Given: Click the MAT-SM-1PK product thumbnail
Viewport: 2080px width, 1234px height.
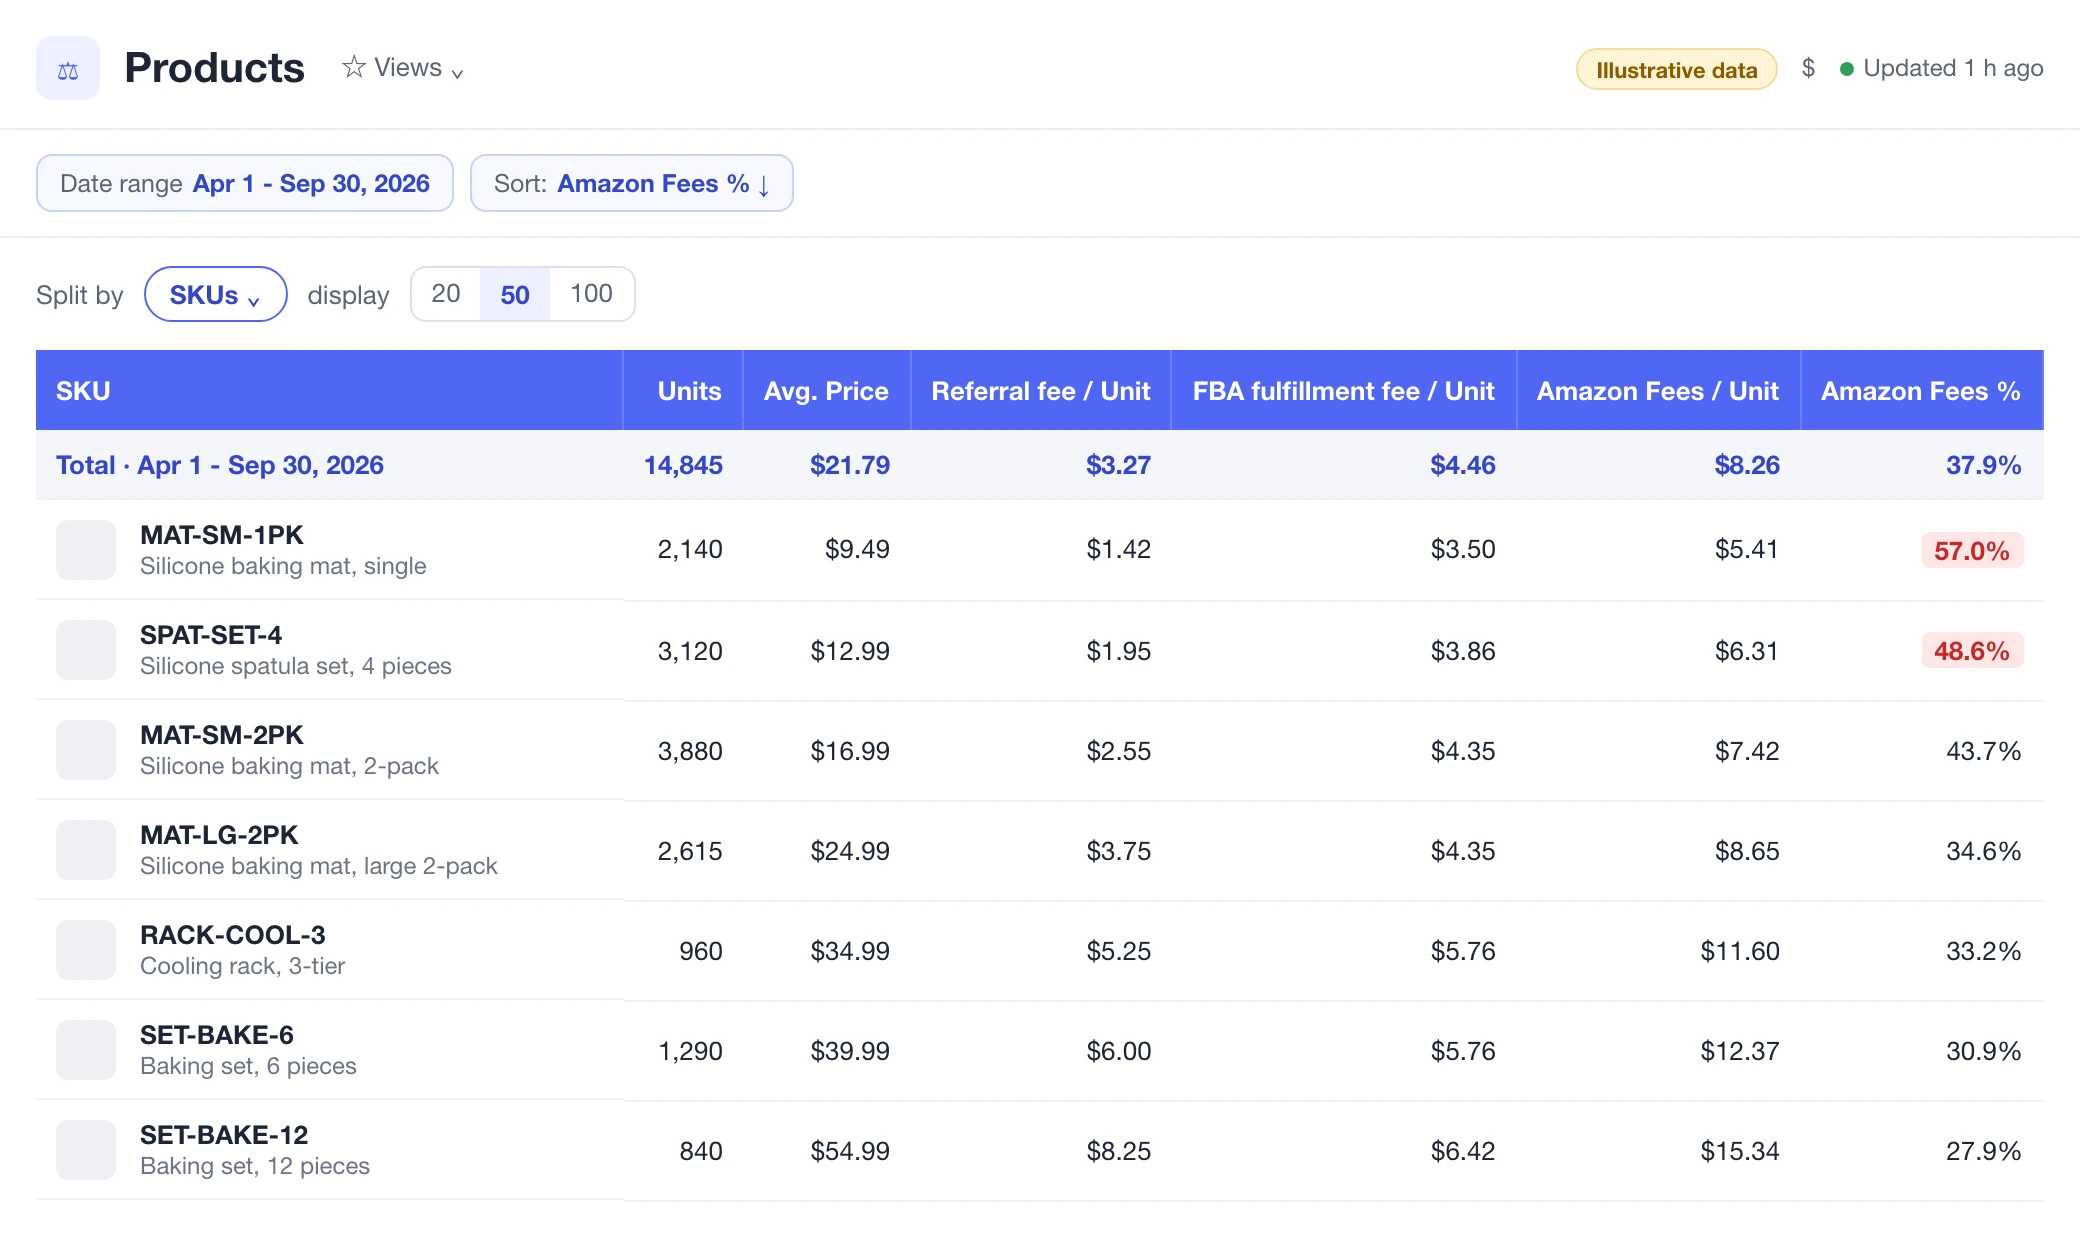Looking at the screenshot, I should 86,550.
